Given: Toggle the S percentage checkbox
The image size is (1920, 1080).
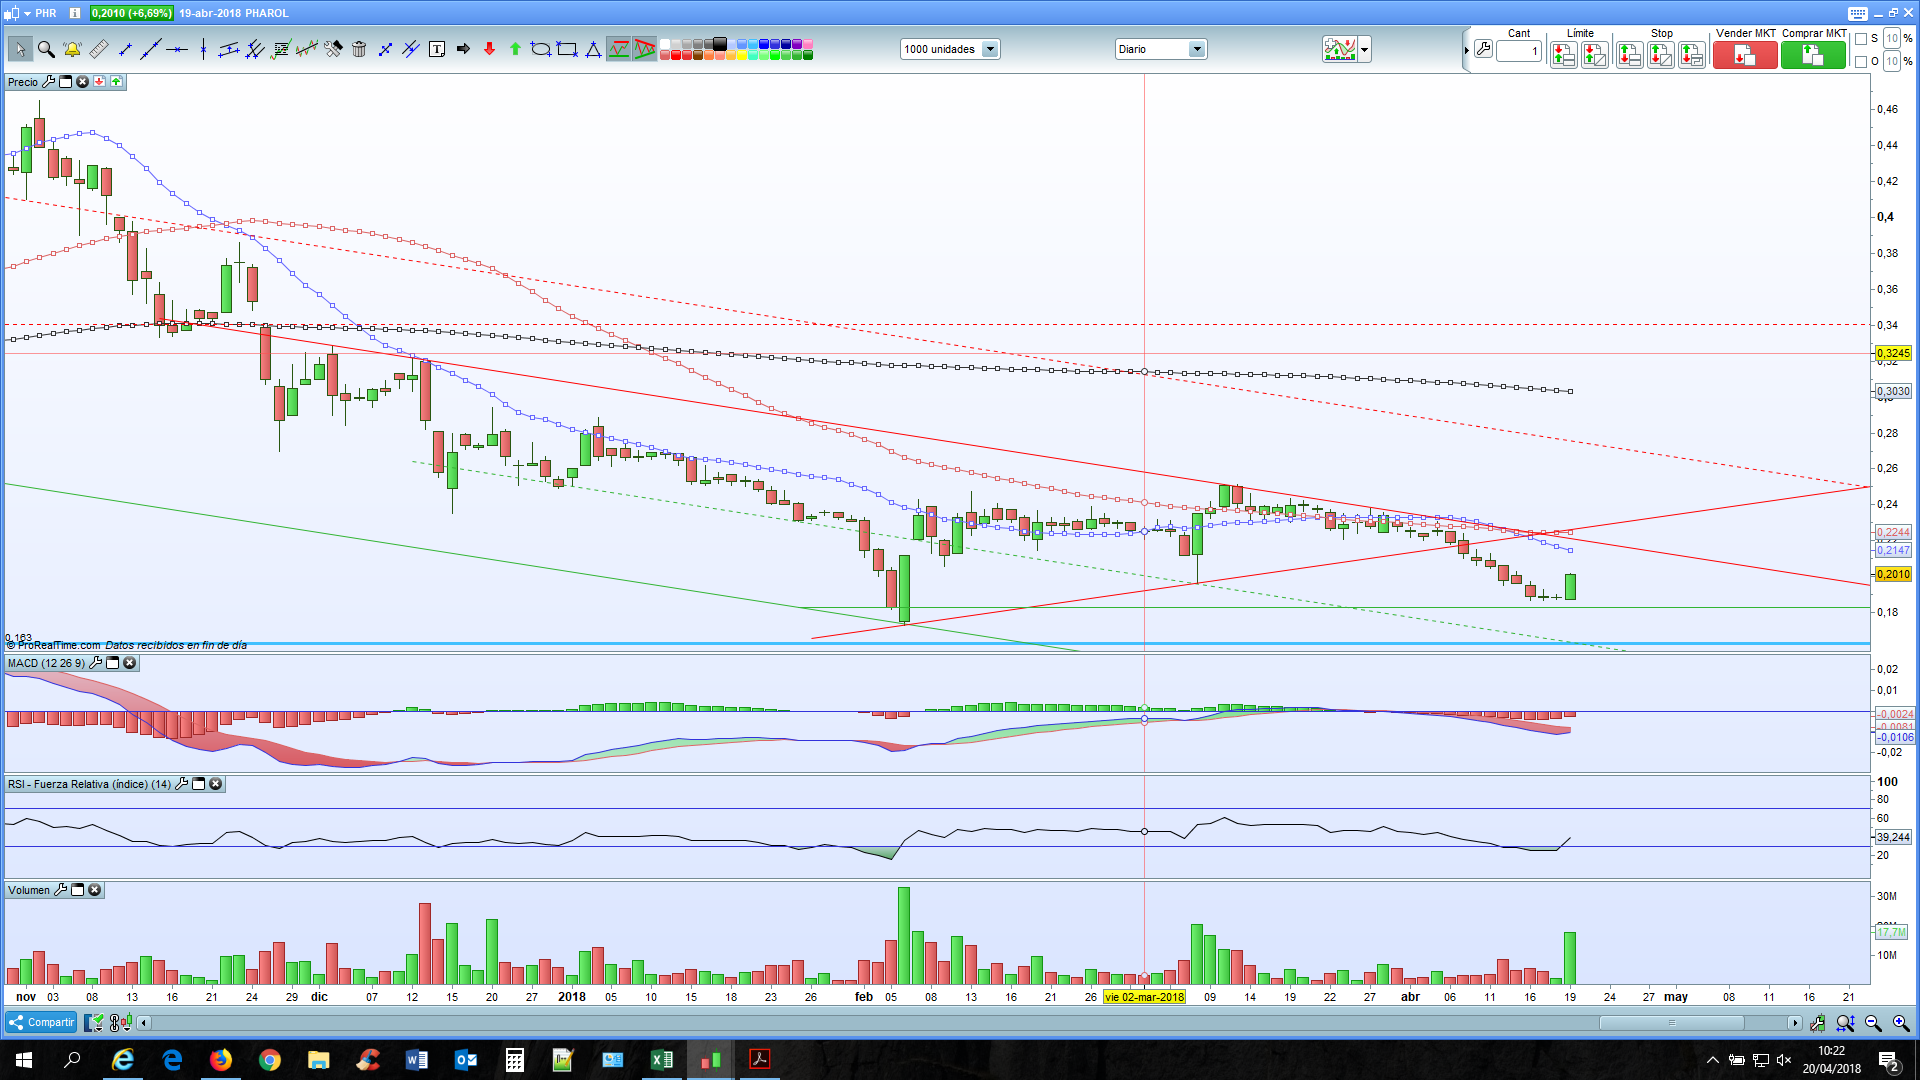Looking at the screenshot, I should [x=1860, y=39].
